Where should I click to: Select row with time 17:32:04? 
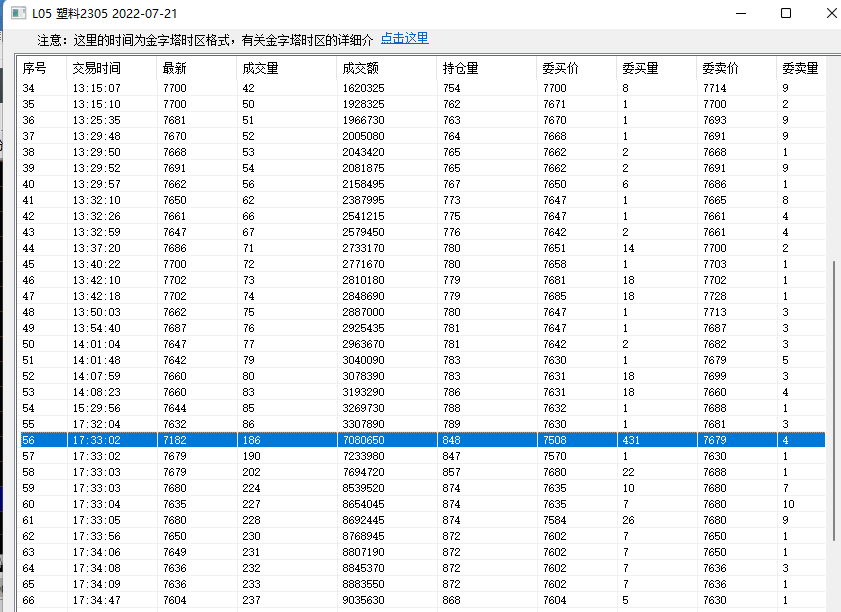(x=423, y=424)
